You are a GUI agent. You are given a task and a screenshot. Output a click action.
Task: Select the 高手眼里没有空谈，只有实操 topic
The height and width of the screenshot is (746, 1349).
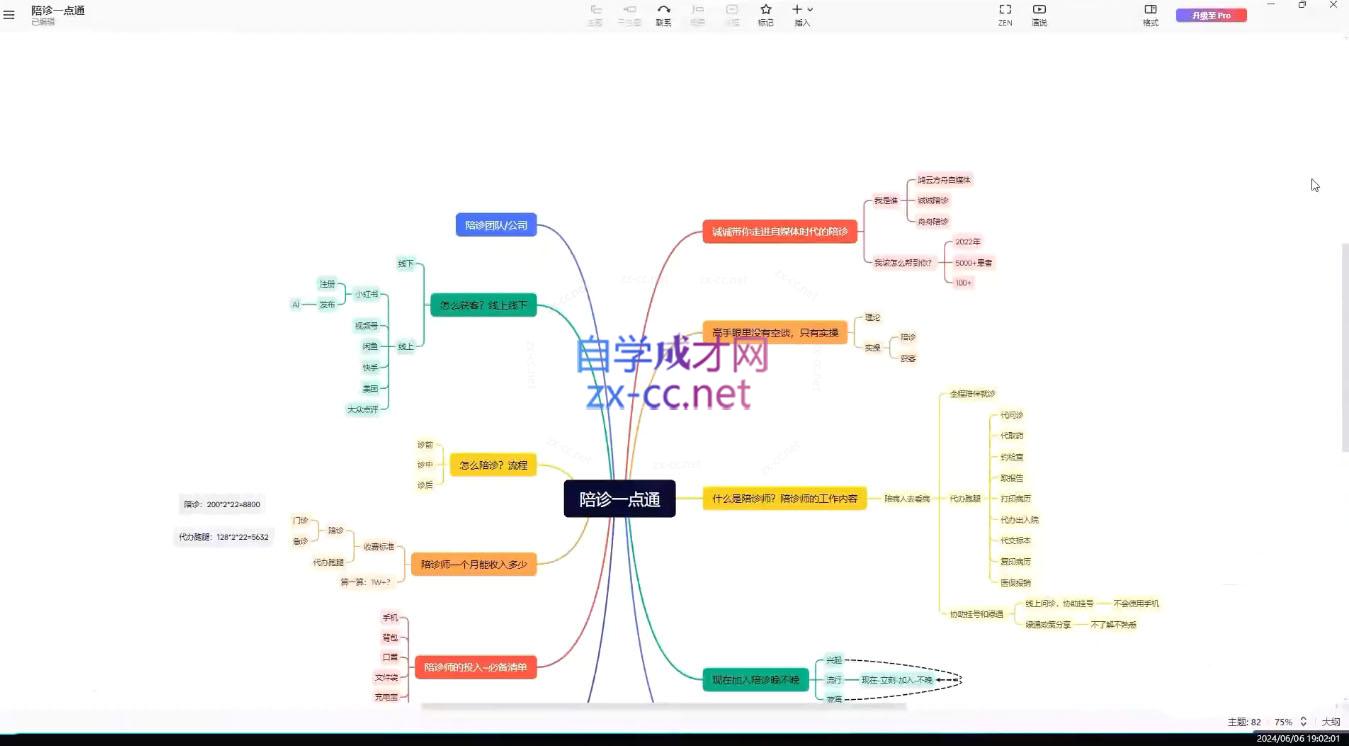(x=776, y=332)
